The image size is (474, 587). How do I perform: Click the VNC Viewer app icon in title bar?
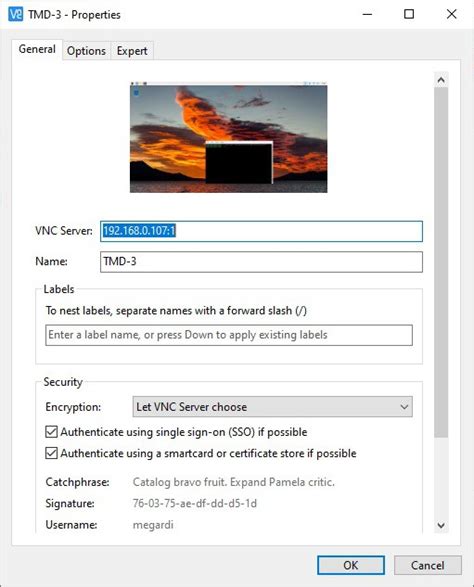[15, 14]
